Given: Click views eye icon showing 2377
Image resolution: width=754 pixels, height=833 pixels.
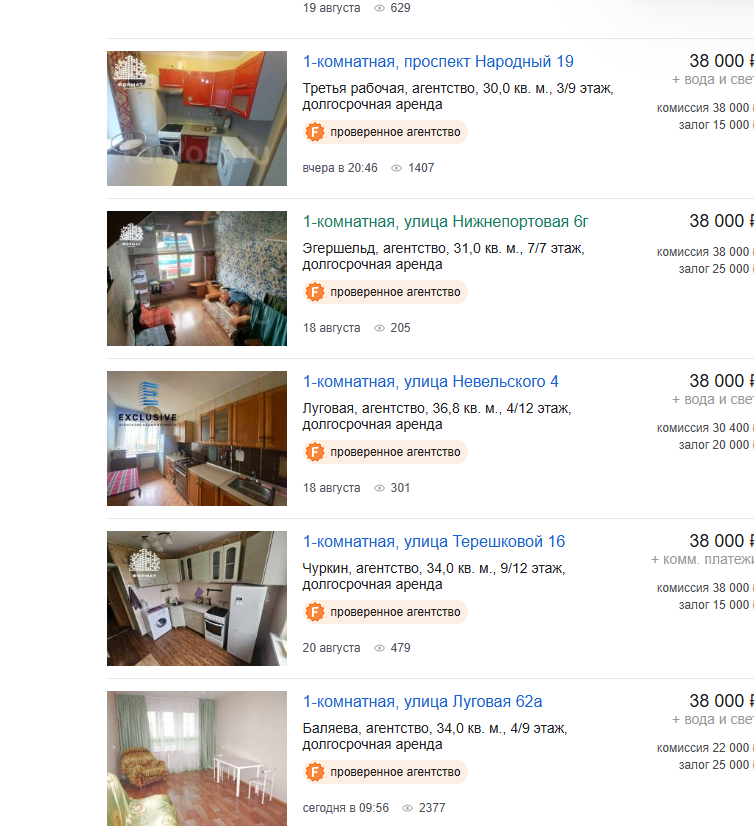Looking at the screenshot, I should [408, 808].
